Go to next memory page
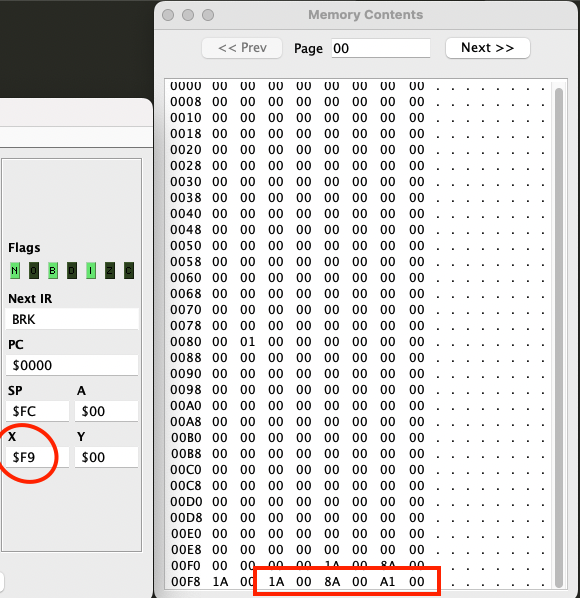 pyautogui.click(x=488, y=48)
